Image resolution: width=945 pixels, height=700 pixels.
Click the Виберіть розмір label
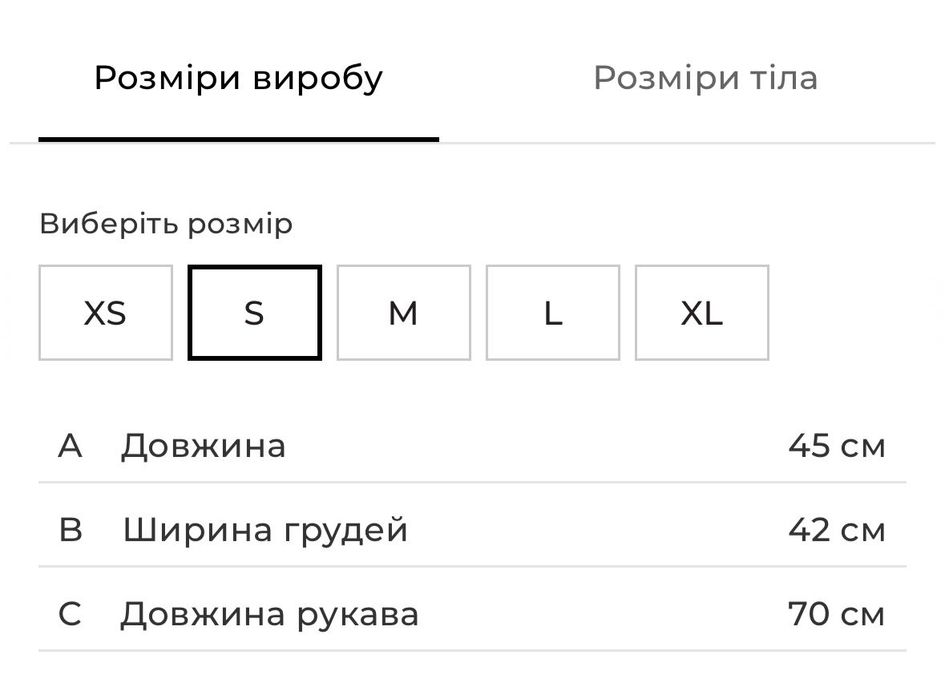166,224
